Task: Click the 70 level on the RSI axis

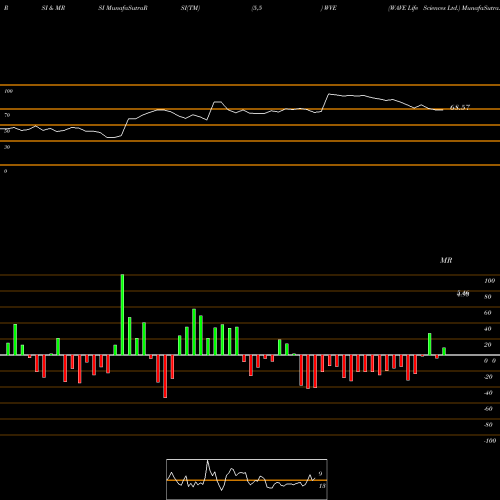Action: [x=7, y=115]
